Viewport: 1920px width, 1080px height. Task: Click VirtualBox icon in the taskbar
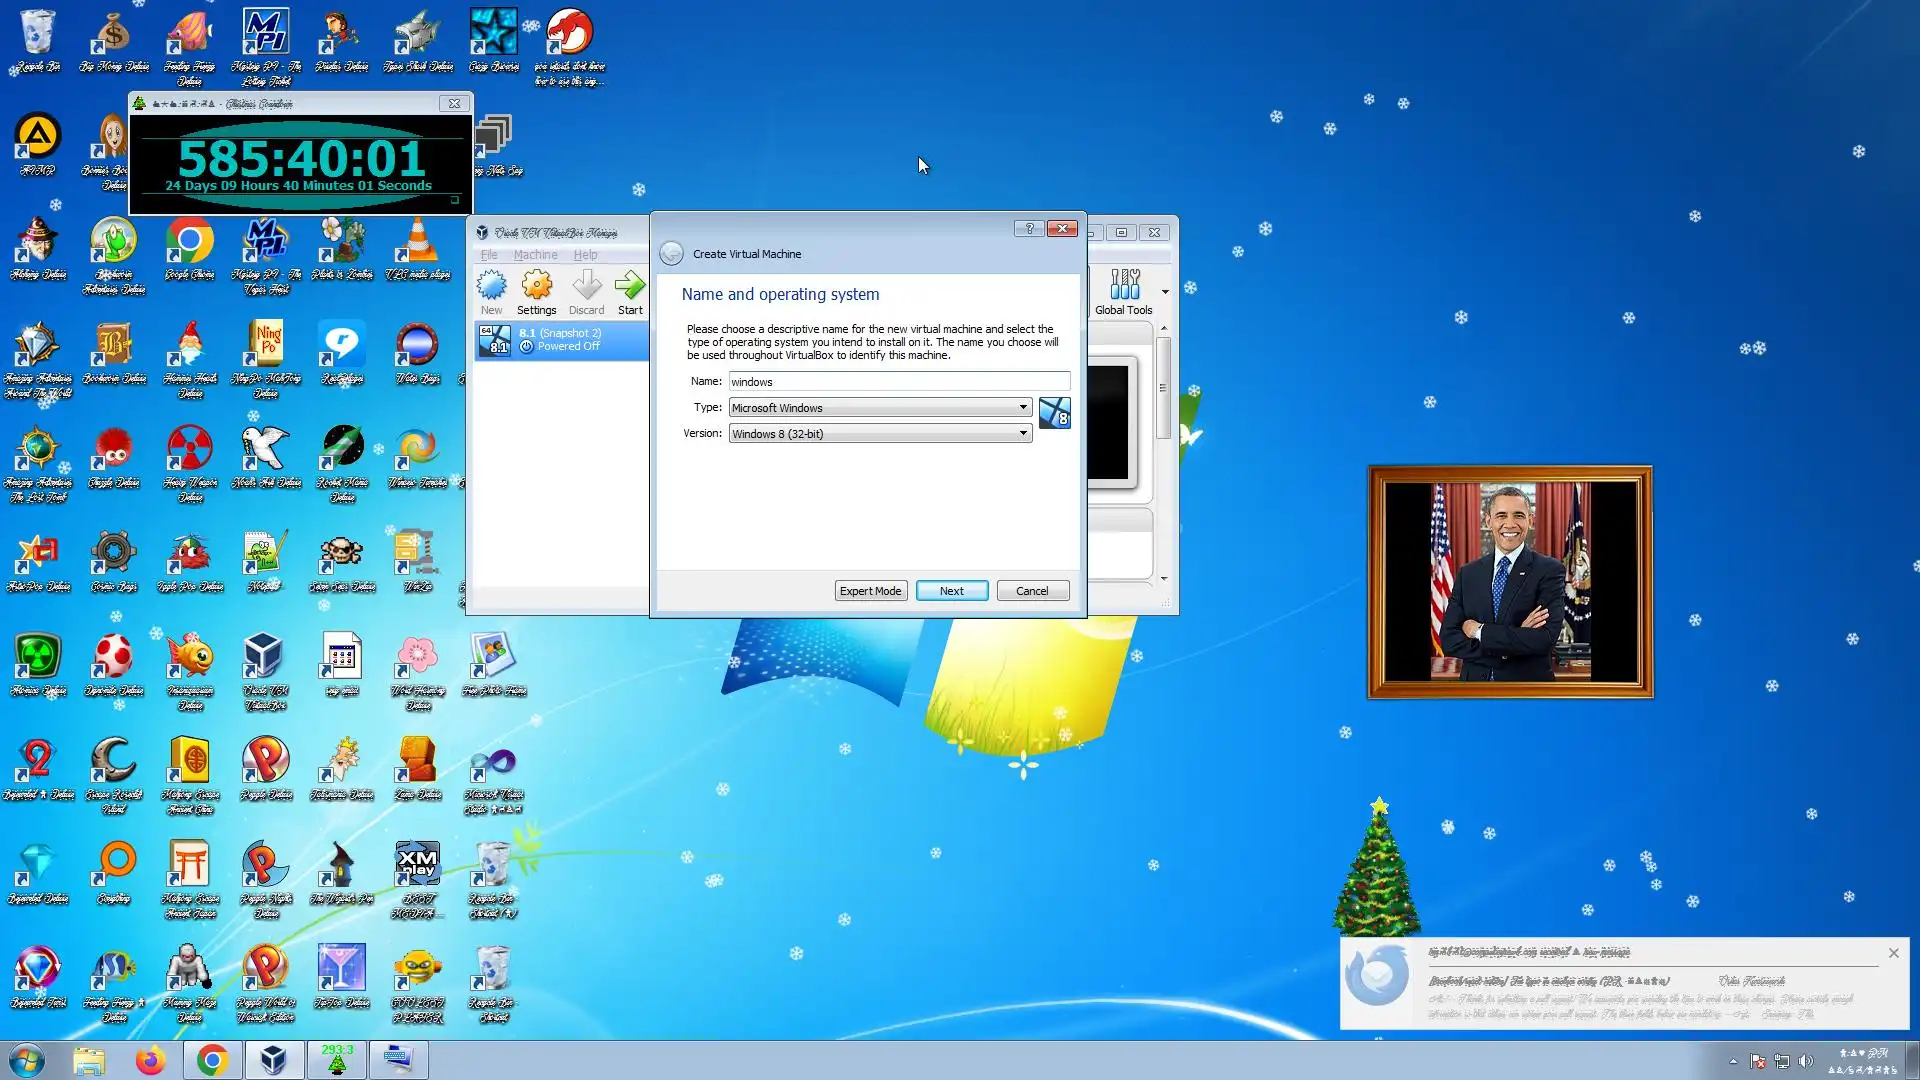pyautogui.click(x=274, y=1059)
